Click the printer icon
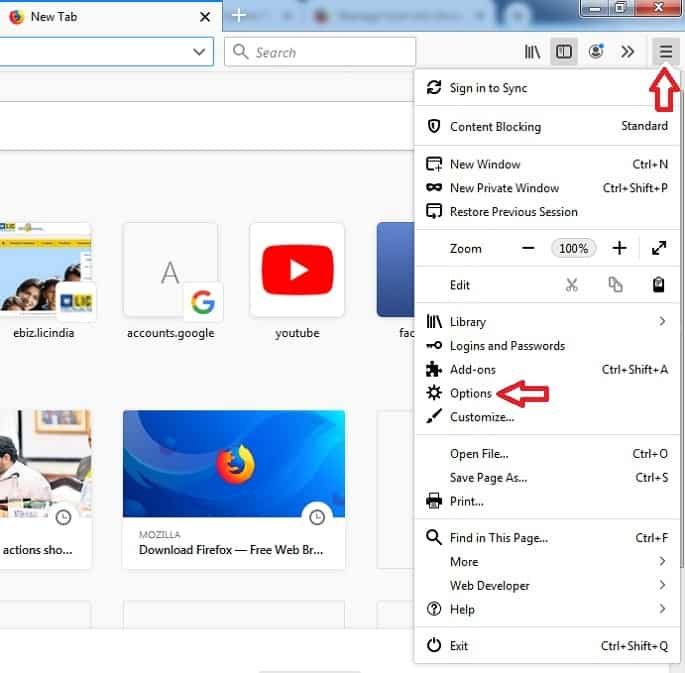This screenshot has height=673, width=685. tap(433, 501)
